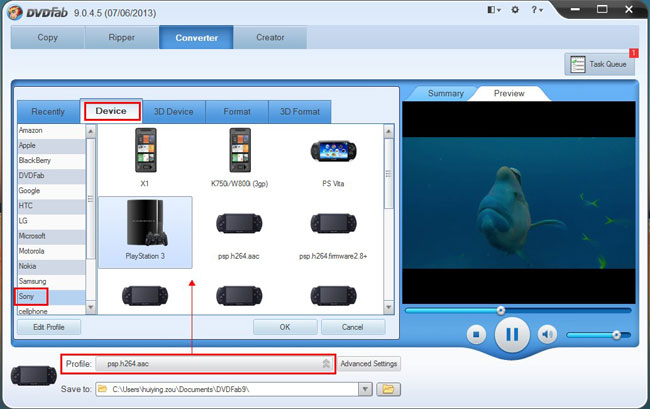Viewport: 650px width, 409px height.
Task: Click brand list scroll up arrow
Action: (91, 132)
